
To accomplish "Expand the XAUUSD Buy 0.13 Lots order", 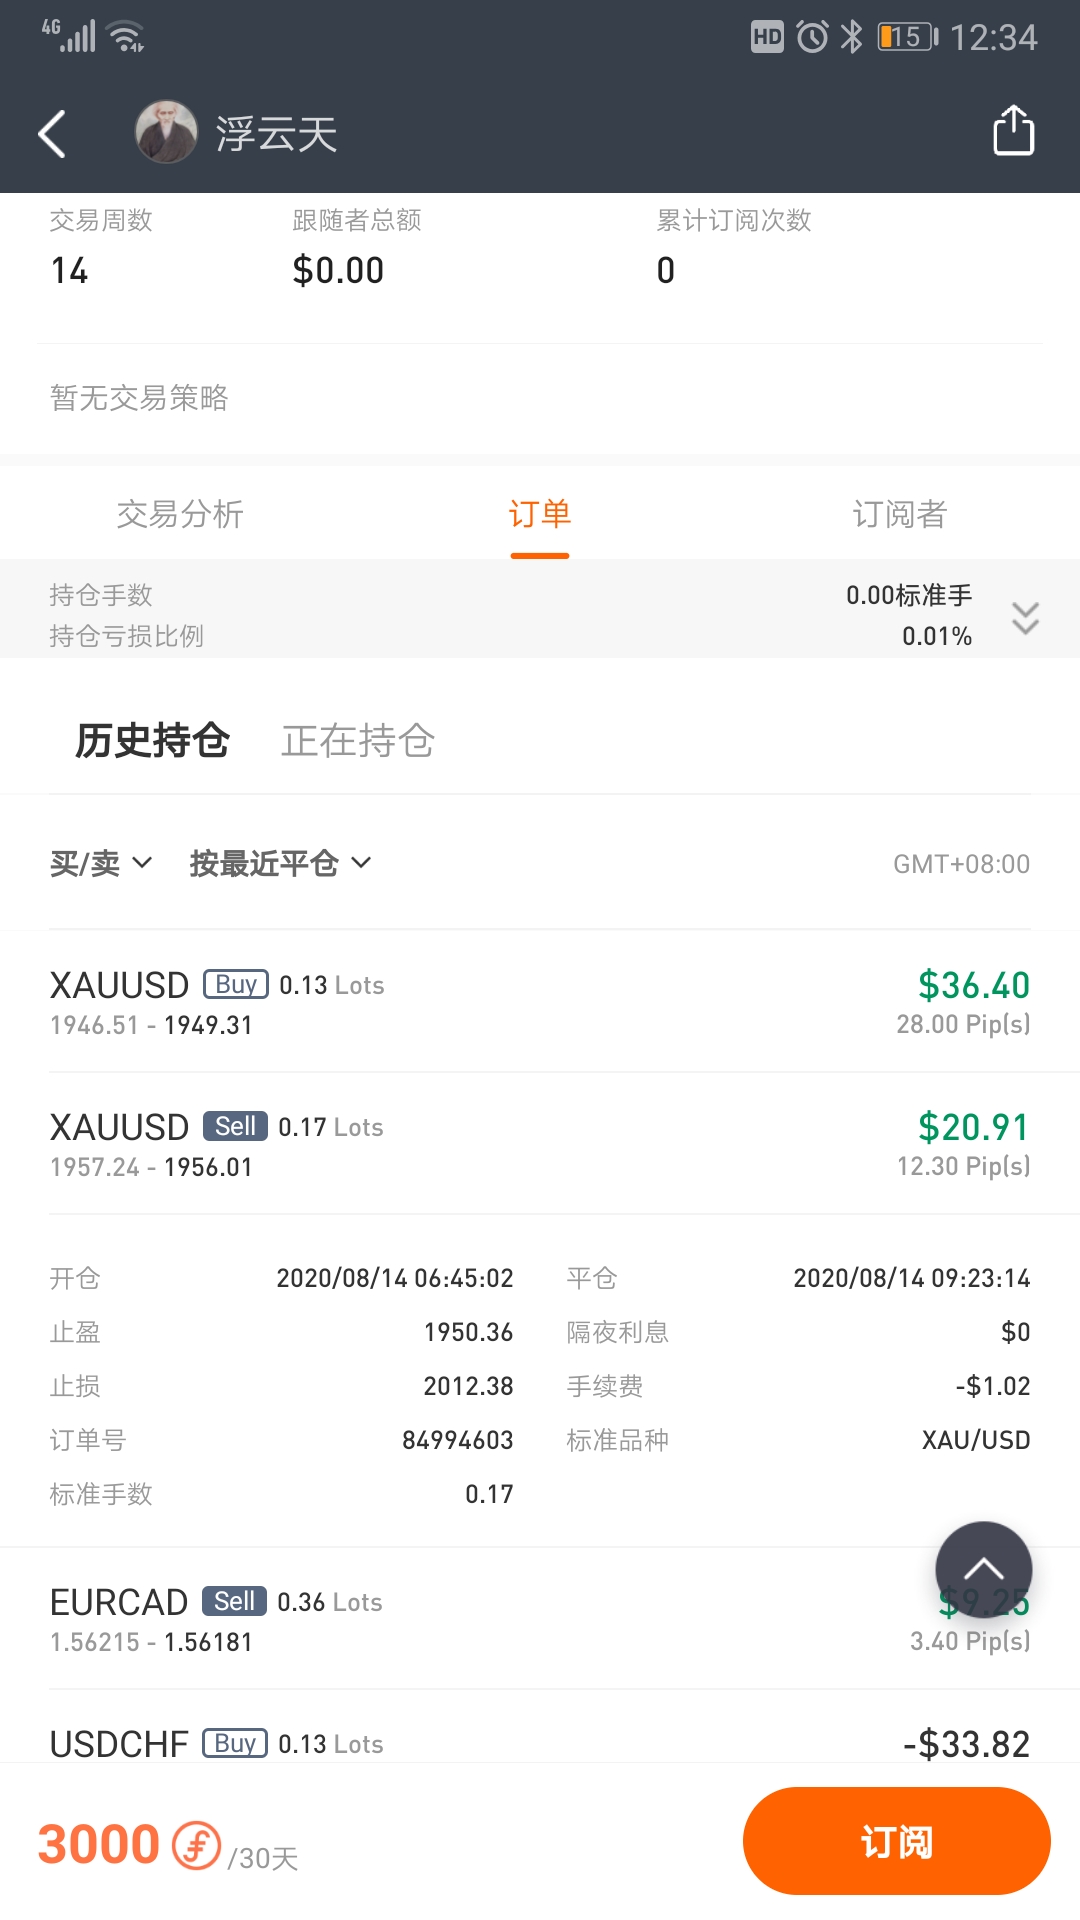I will tap(540, 1002).
